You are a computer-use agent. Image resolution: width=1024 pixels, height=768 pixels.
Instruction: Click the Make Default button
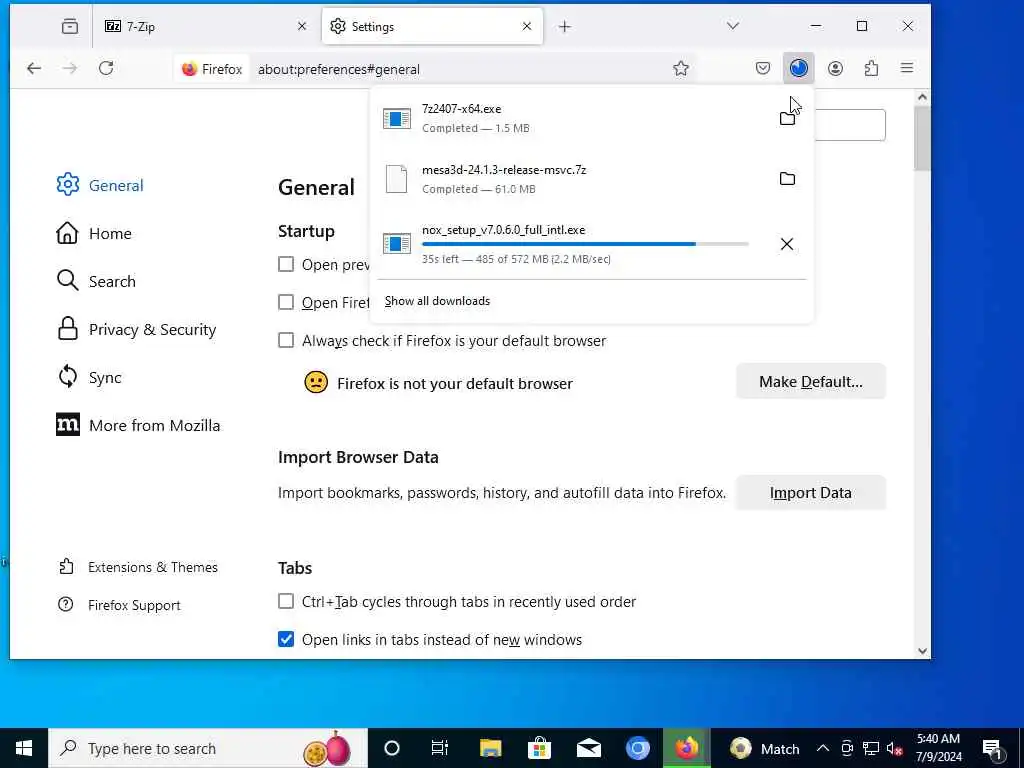[x=810, y=381]
